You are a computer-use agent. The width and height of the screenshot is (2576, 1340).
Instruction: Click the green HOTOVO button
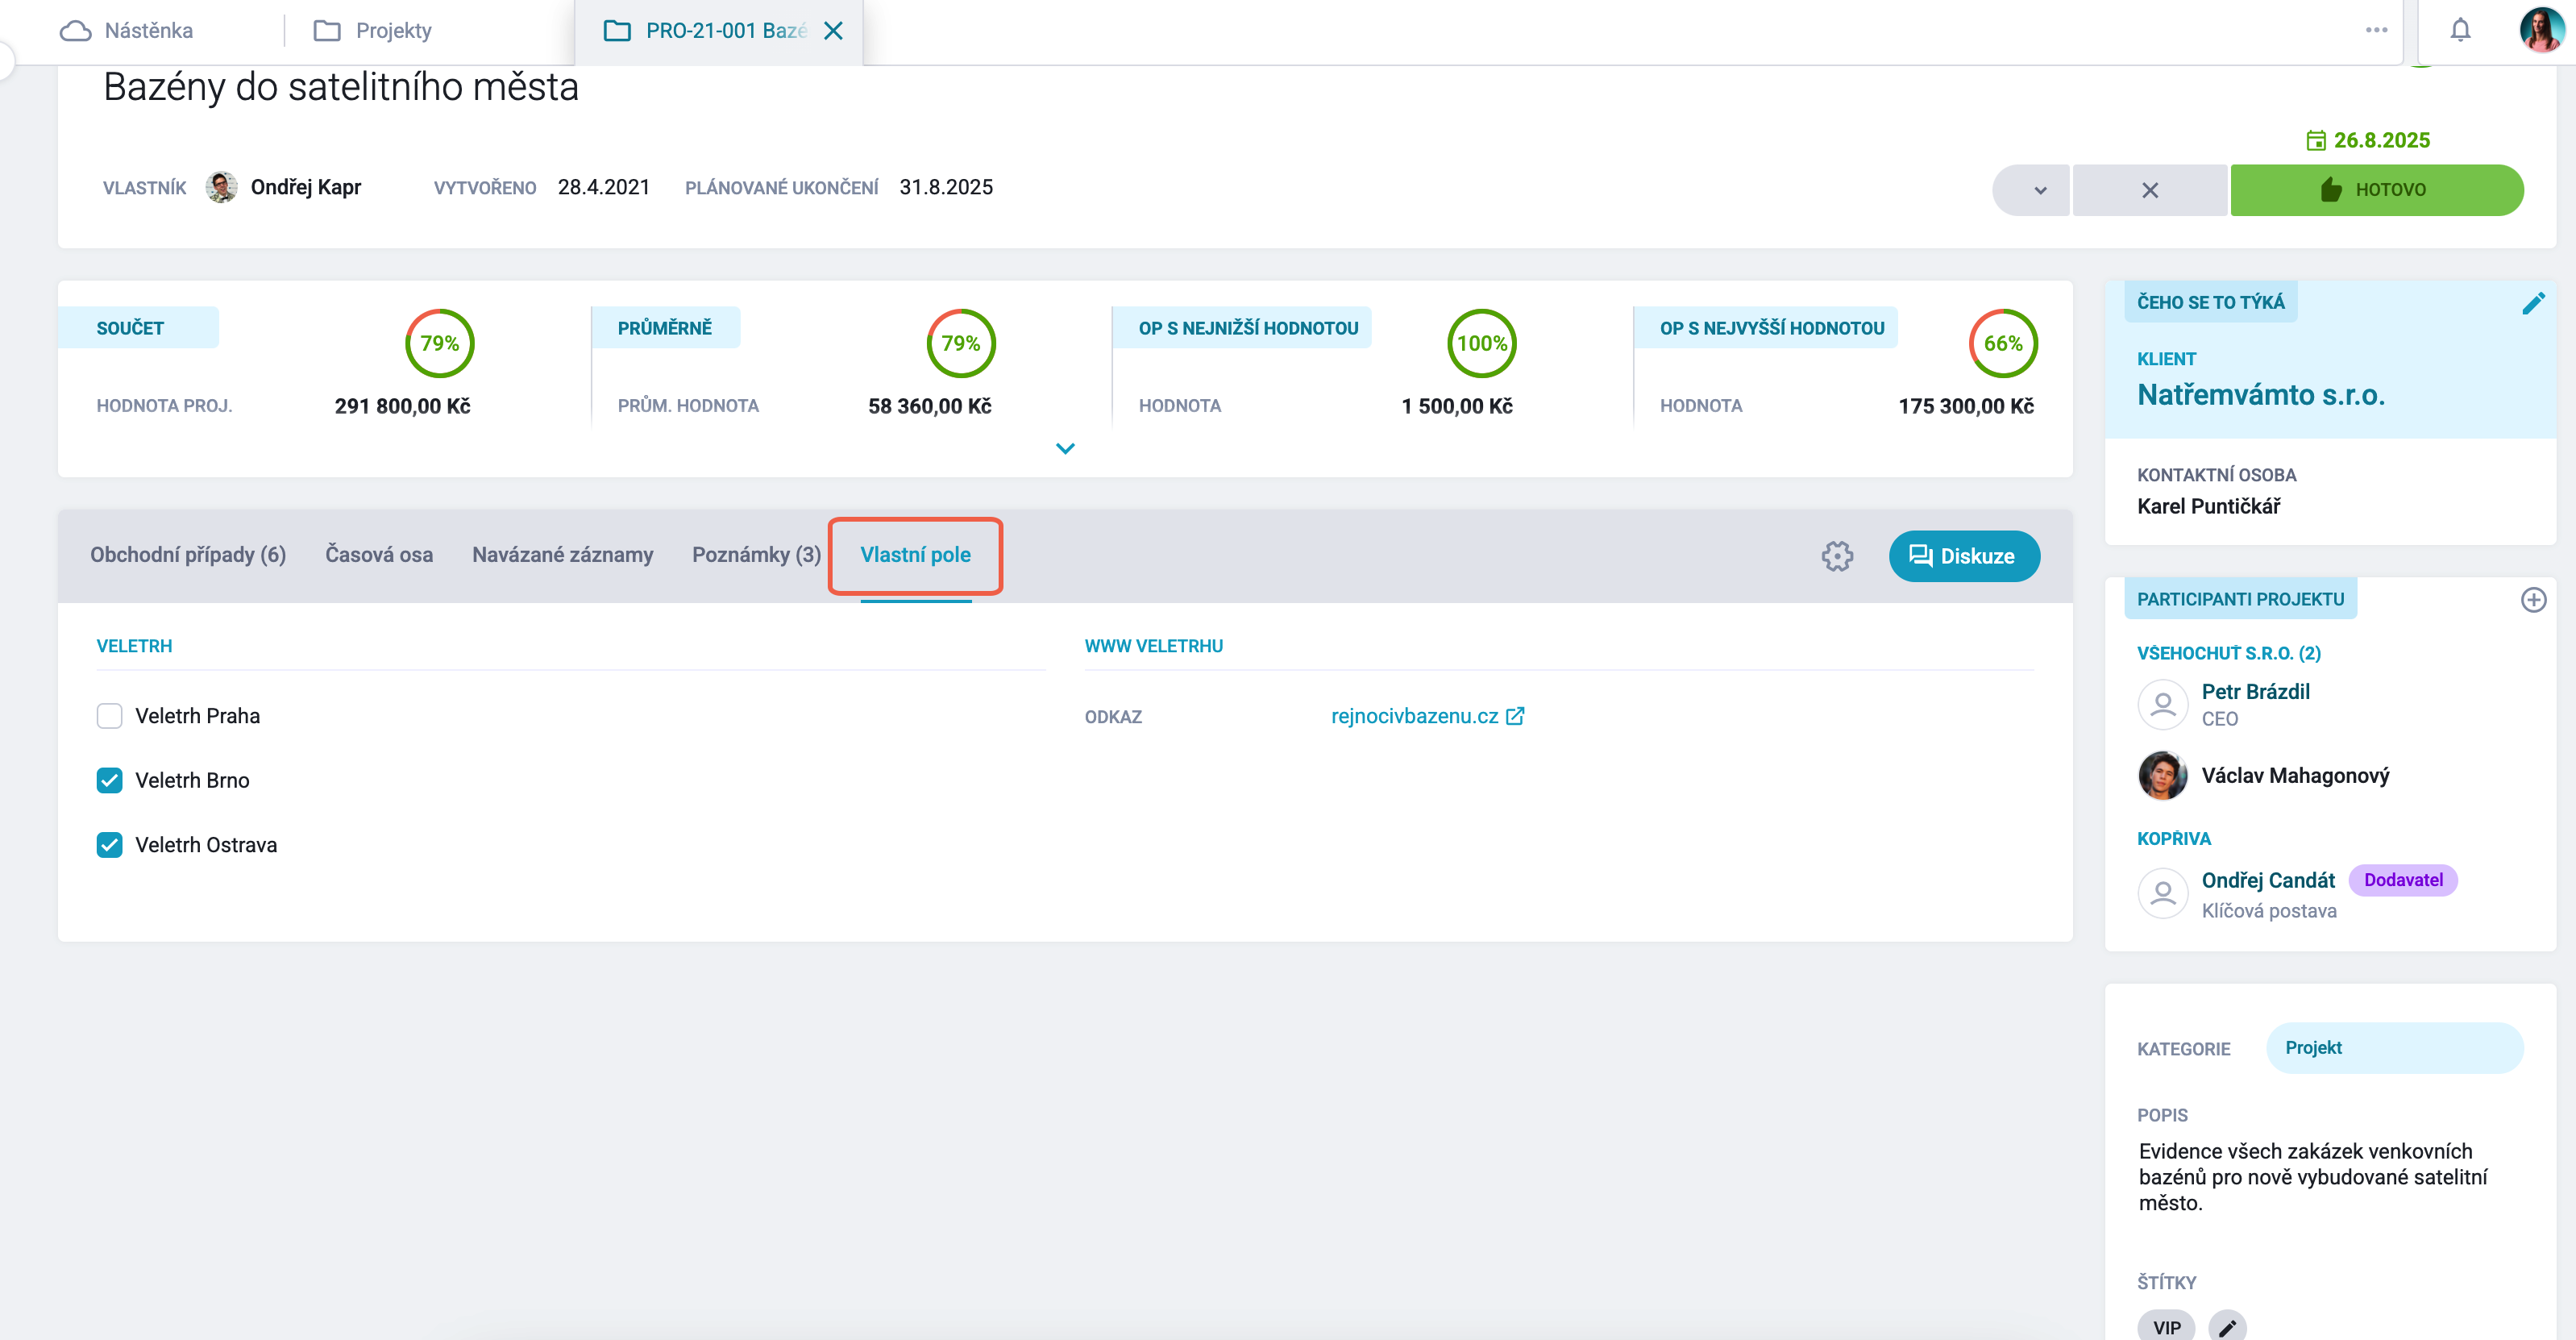[2376, 190]
